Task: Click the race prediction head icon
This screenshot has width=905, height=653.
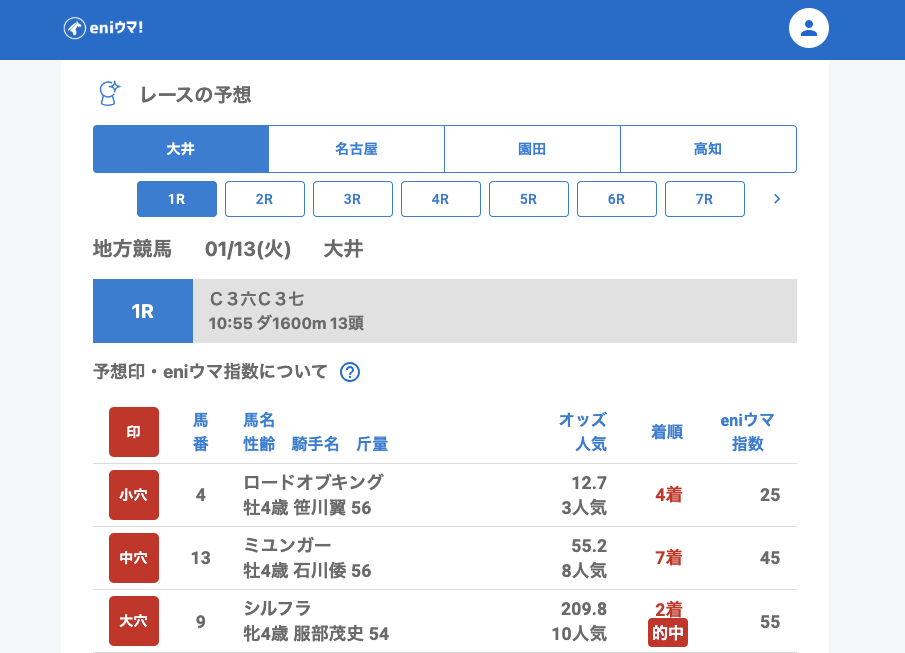Action: click(108, 94)
